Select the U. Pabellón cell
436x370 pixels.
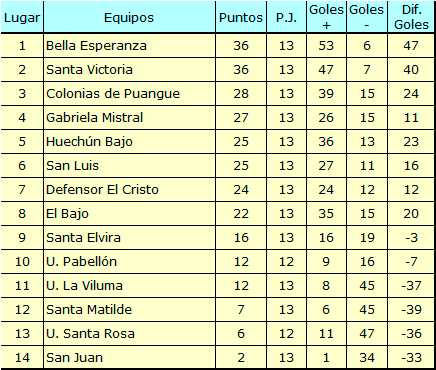pyautogui.click(x=129, y=262)
